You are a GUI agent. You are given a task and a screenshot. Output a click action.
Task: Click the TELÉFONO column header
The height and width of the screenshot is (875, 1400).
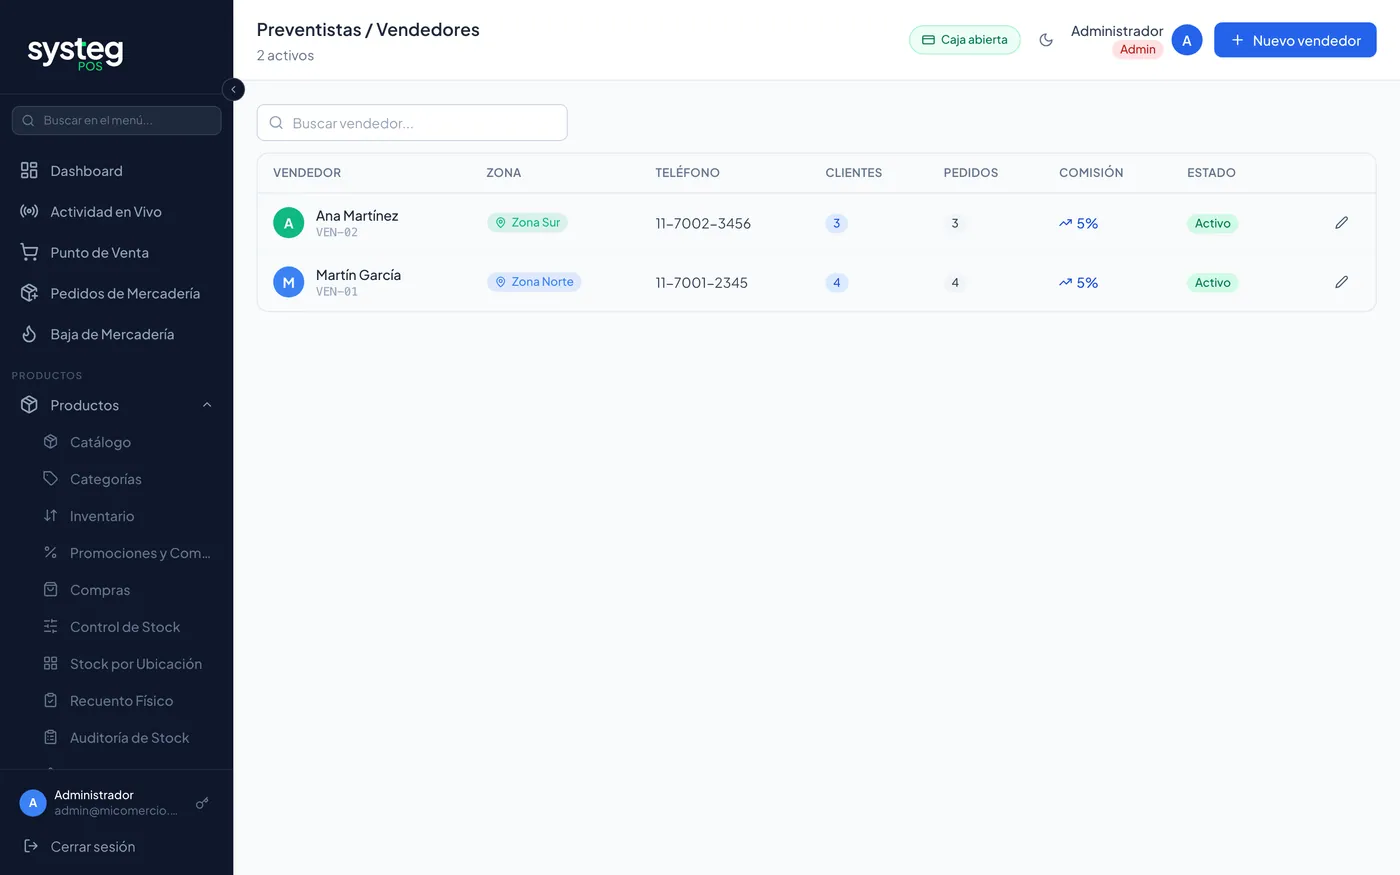coord(687,173)
